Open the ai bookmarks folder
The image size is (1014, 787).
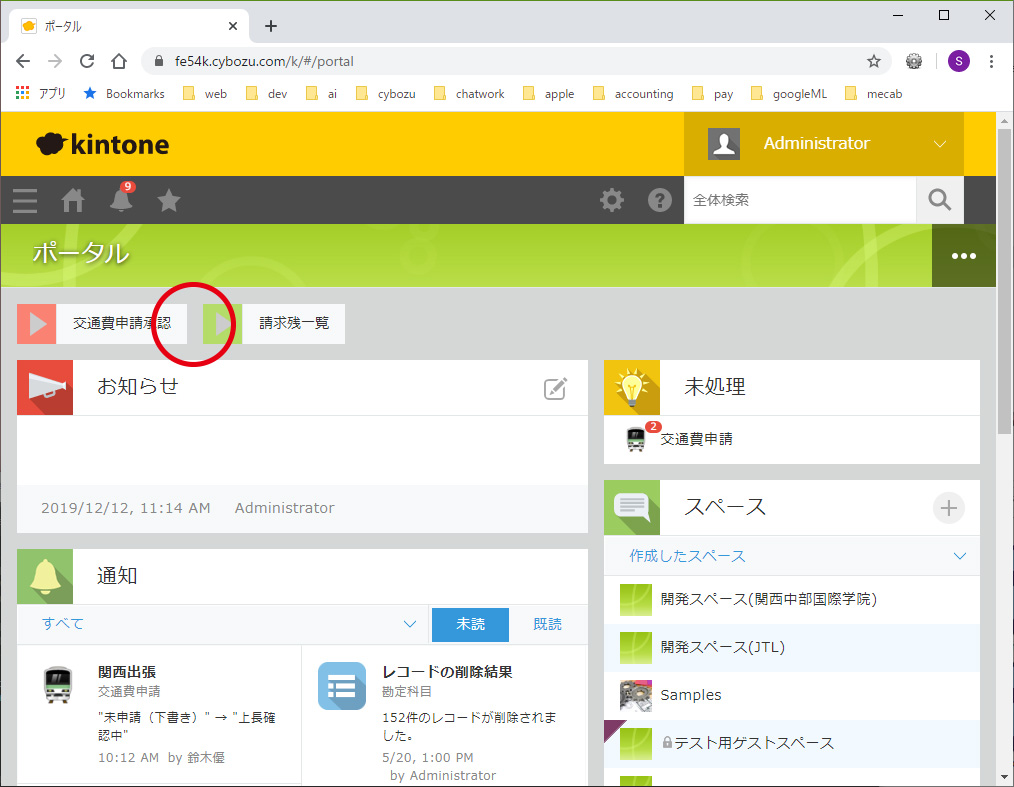point(322,94)
